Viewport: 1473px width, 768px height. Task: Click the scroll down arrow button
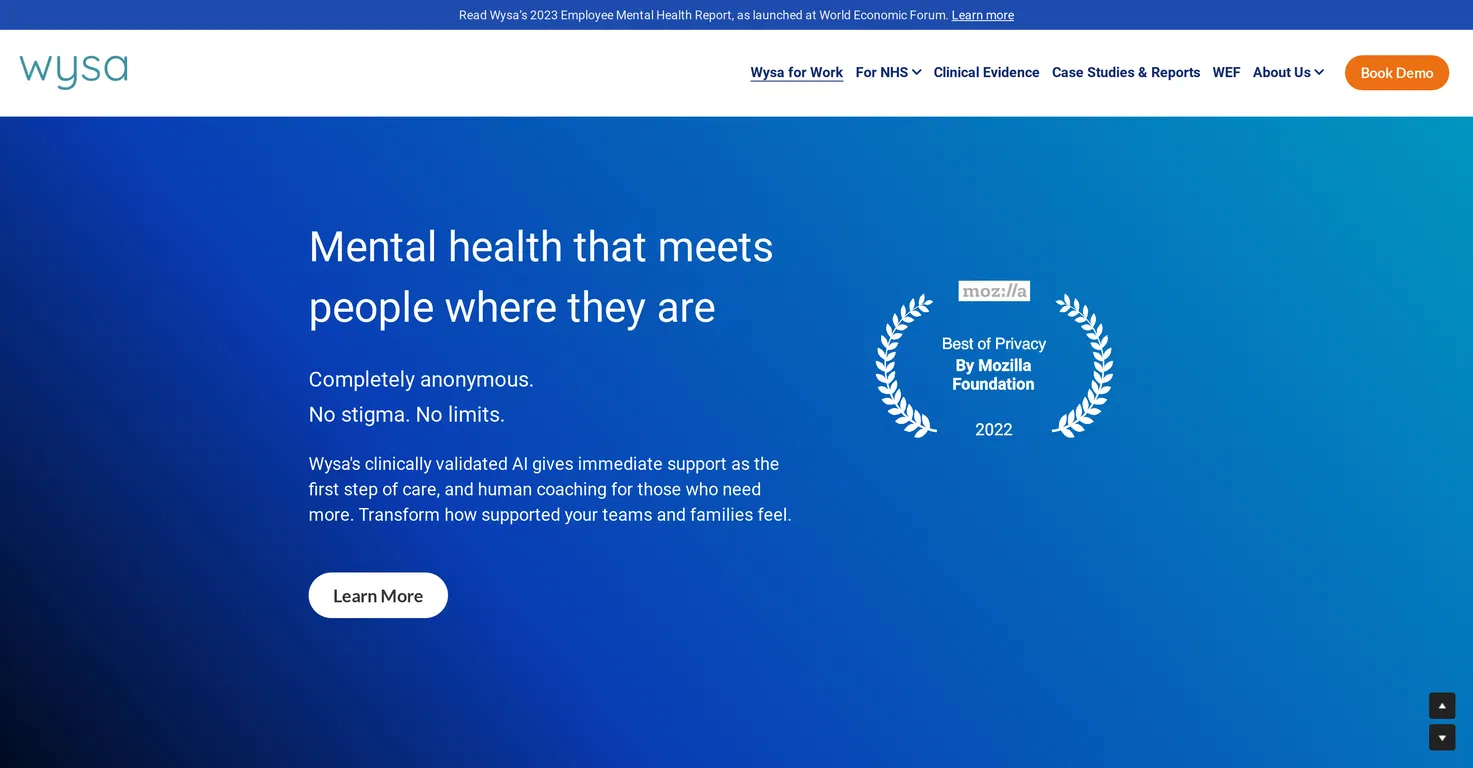coord(1442,738)
